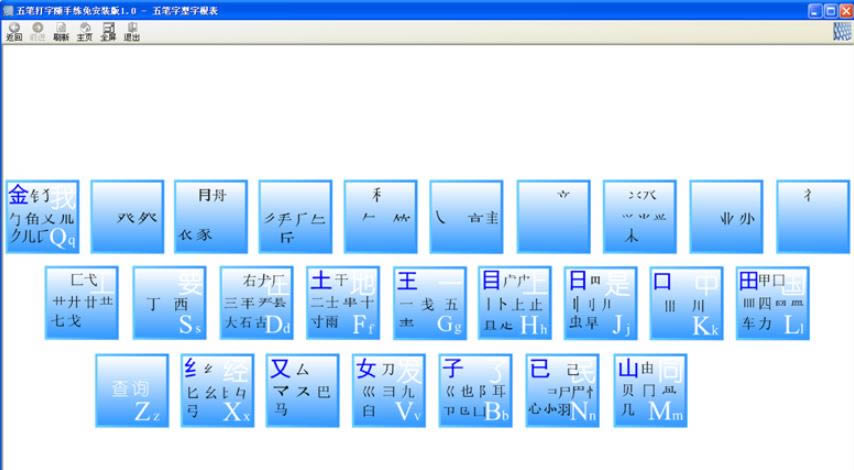
Task: Switch to 全屏 (Fullscreen) mode
Action: pyautogui.click(x=108, y=31)
